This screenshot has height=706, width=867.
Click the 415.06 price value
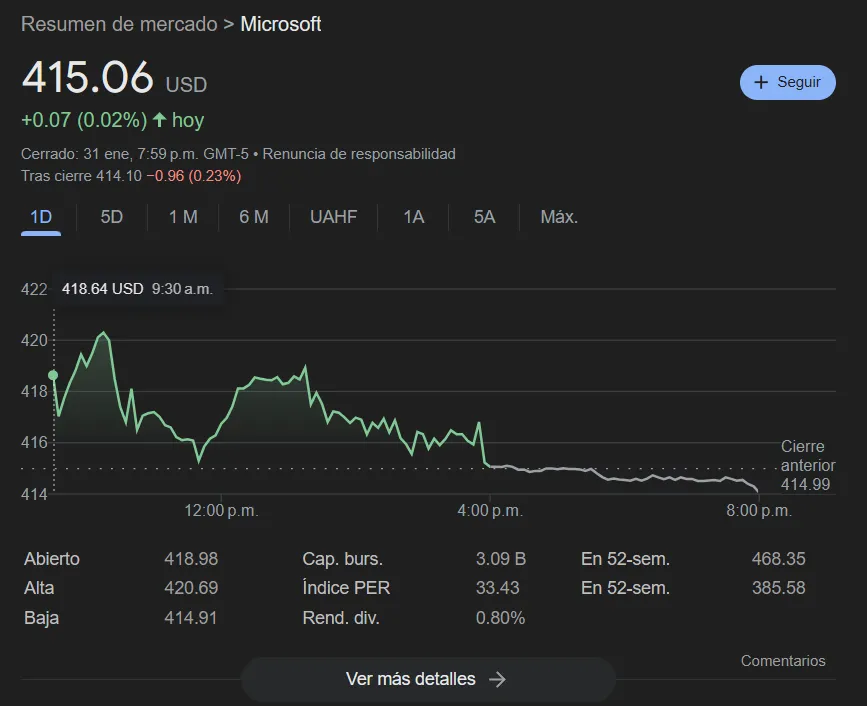(87, 77)
